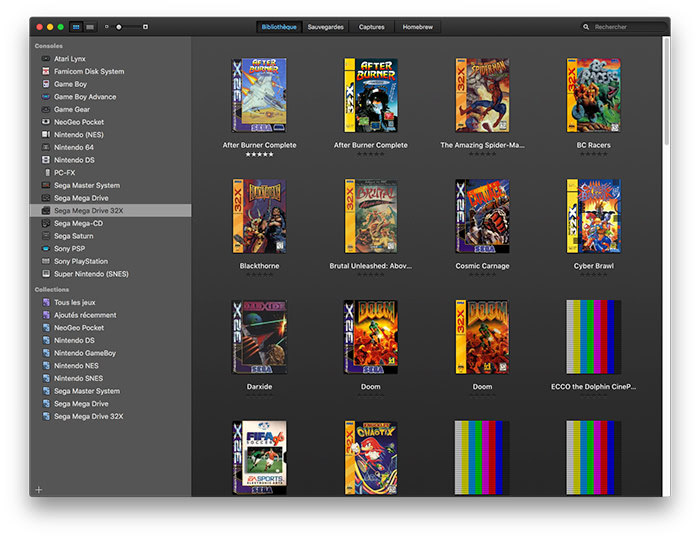
Task: Click the Rechercher search field
Action: [623, 27]
